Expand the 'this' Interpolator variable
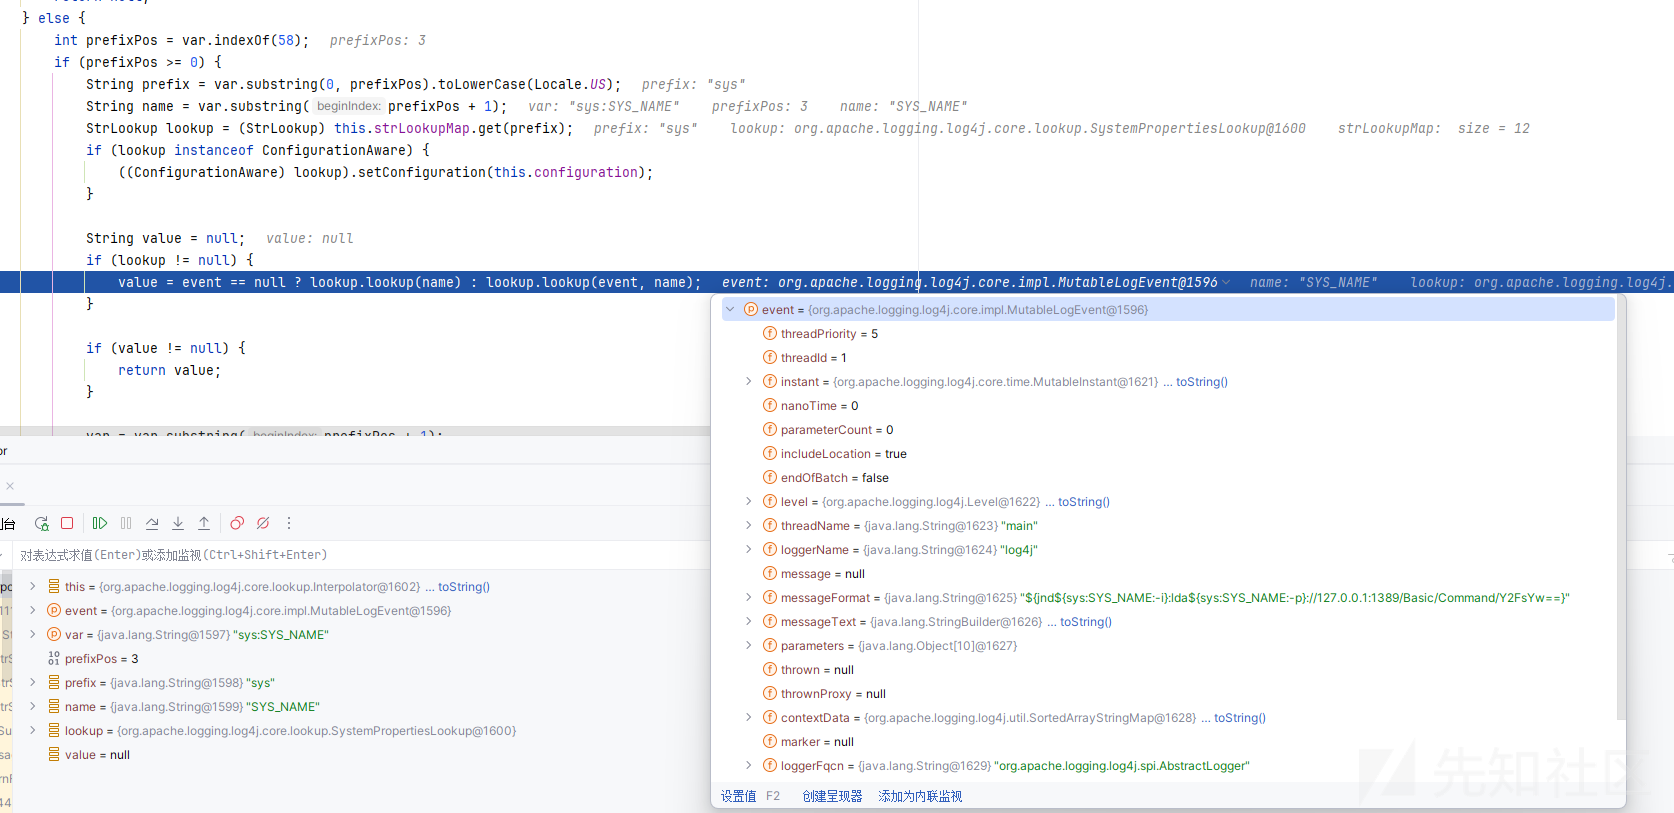1674x813 pixels. tap(32, 586)
